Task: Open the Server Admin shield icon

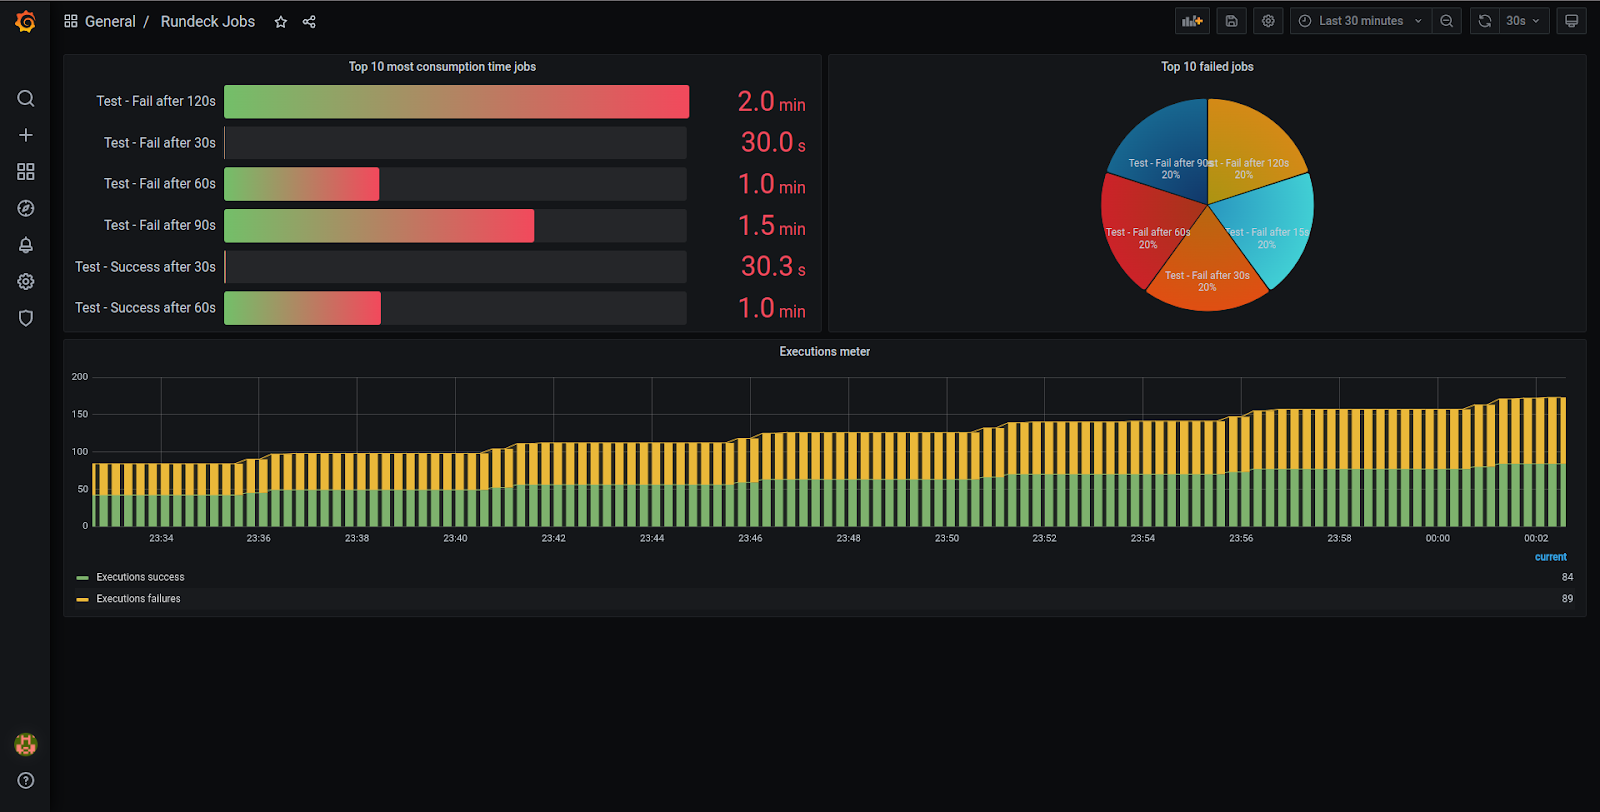Action: click(26, 318)
